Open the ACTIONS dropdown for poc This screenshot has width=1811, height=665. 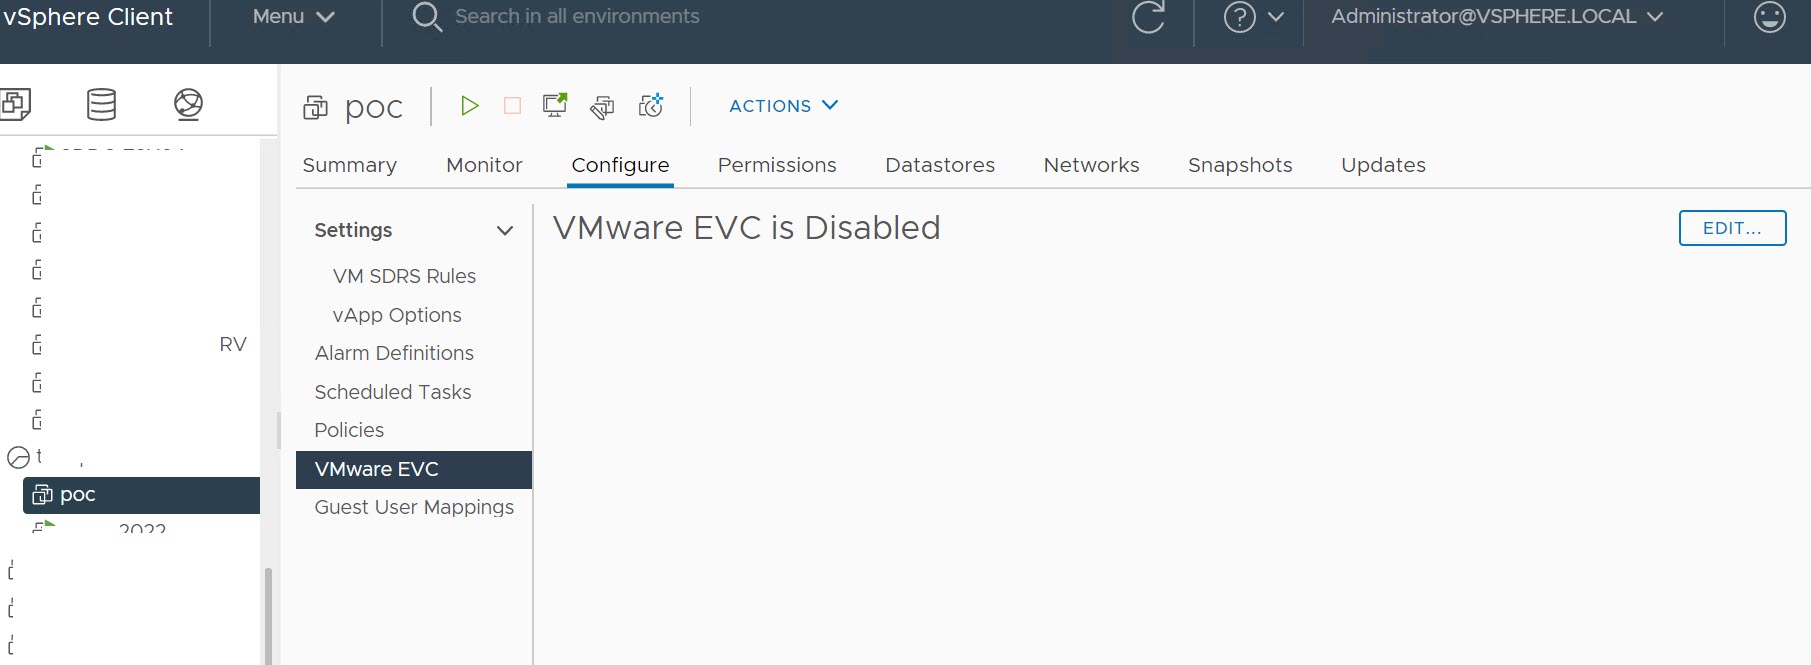783,106
